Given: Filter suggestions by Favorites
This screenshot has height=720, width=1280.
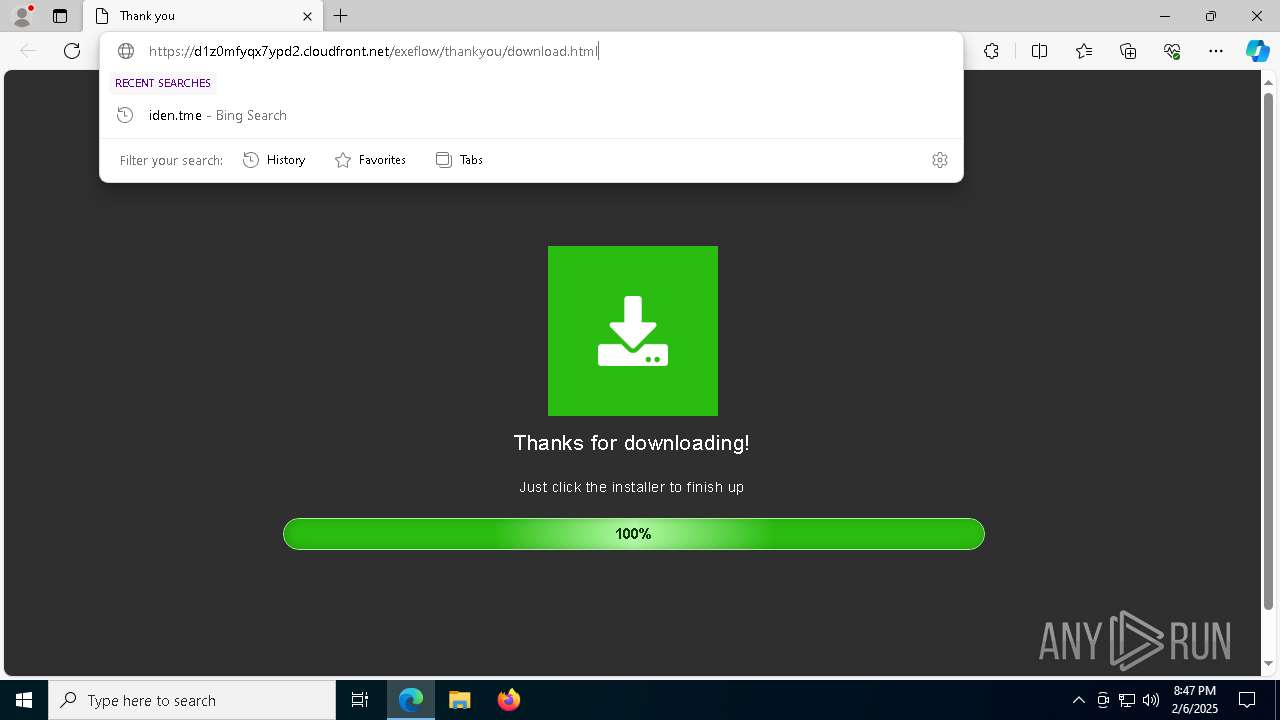Looking at the screenshot, I should click(x=370, y=160).
